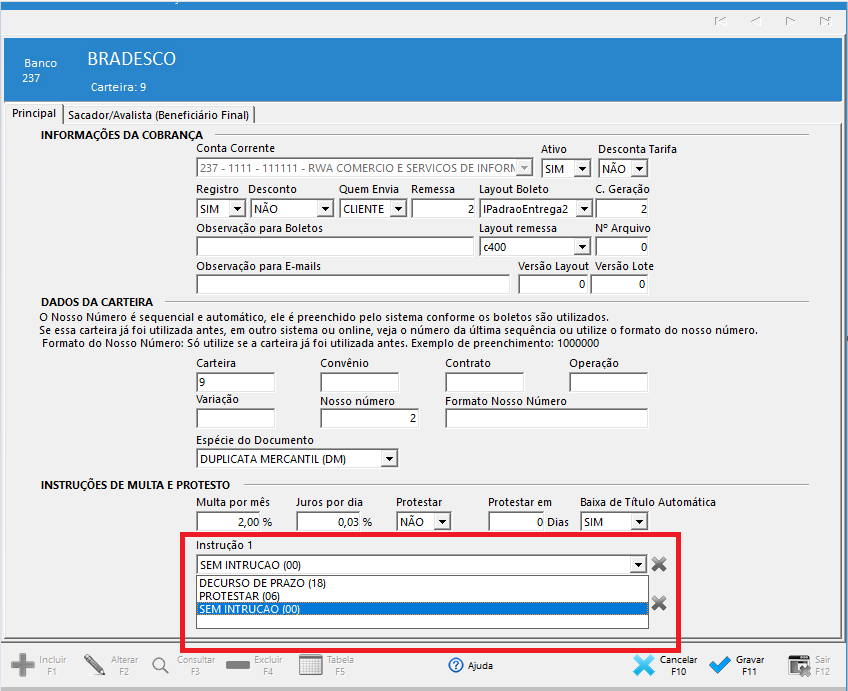Image resolution: width=848 pixels, height=691 pixels.
Task: Select SEM INTRUCAO (00) in the list
Action: [x=422, y=609]
